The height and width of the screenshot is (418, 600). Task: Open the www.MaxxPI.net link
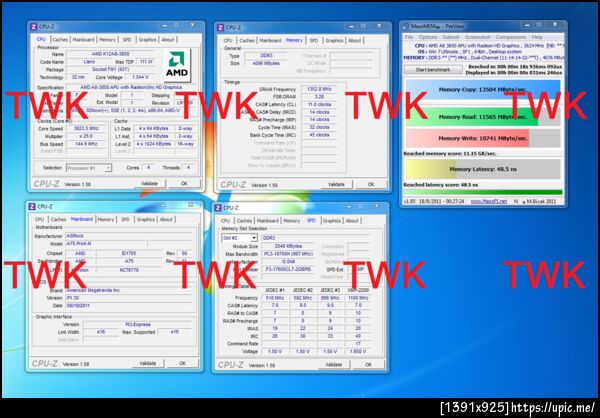click(x=489, y=201)
